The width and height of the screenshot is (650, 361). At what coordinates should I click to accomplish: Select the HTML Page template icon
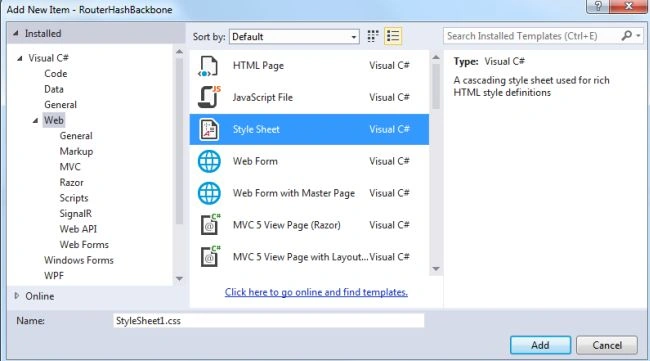[x=208, y=66]
